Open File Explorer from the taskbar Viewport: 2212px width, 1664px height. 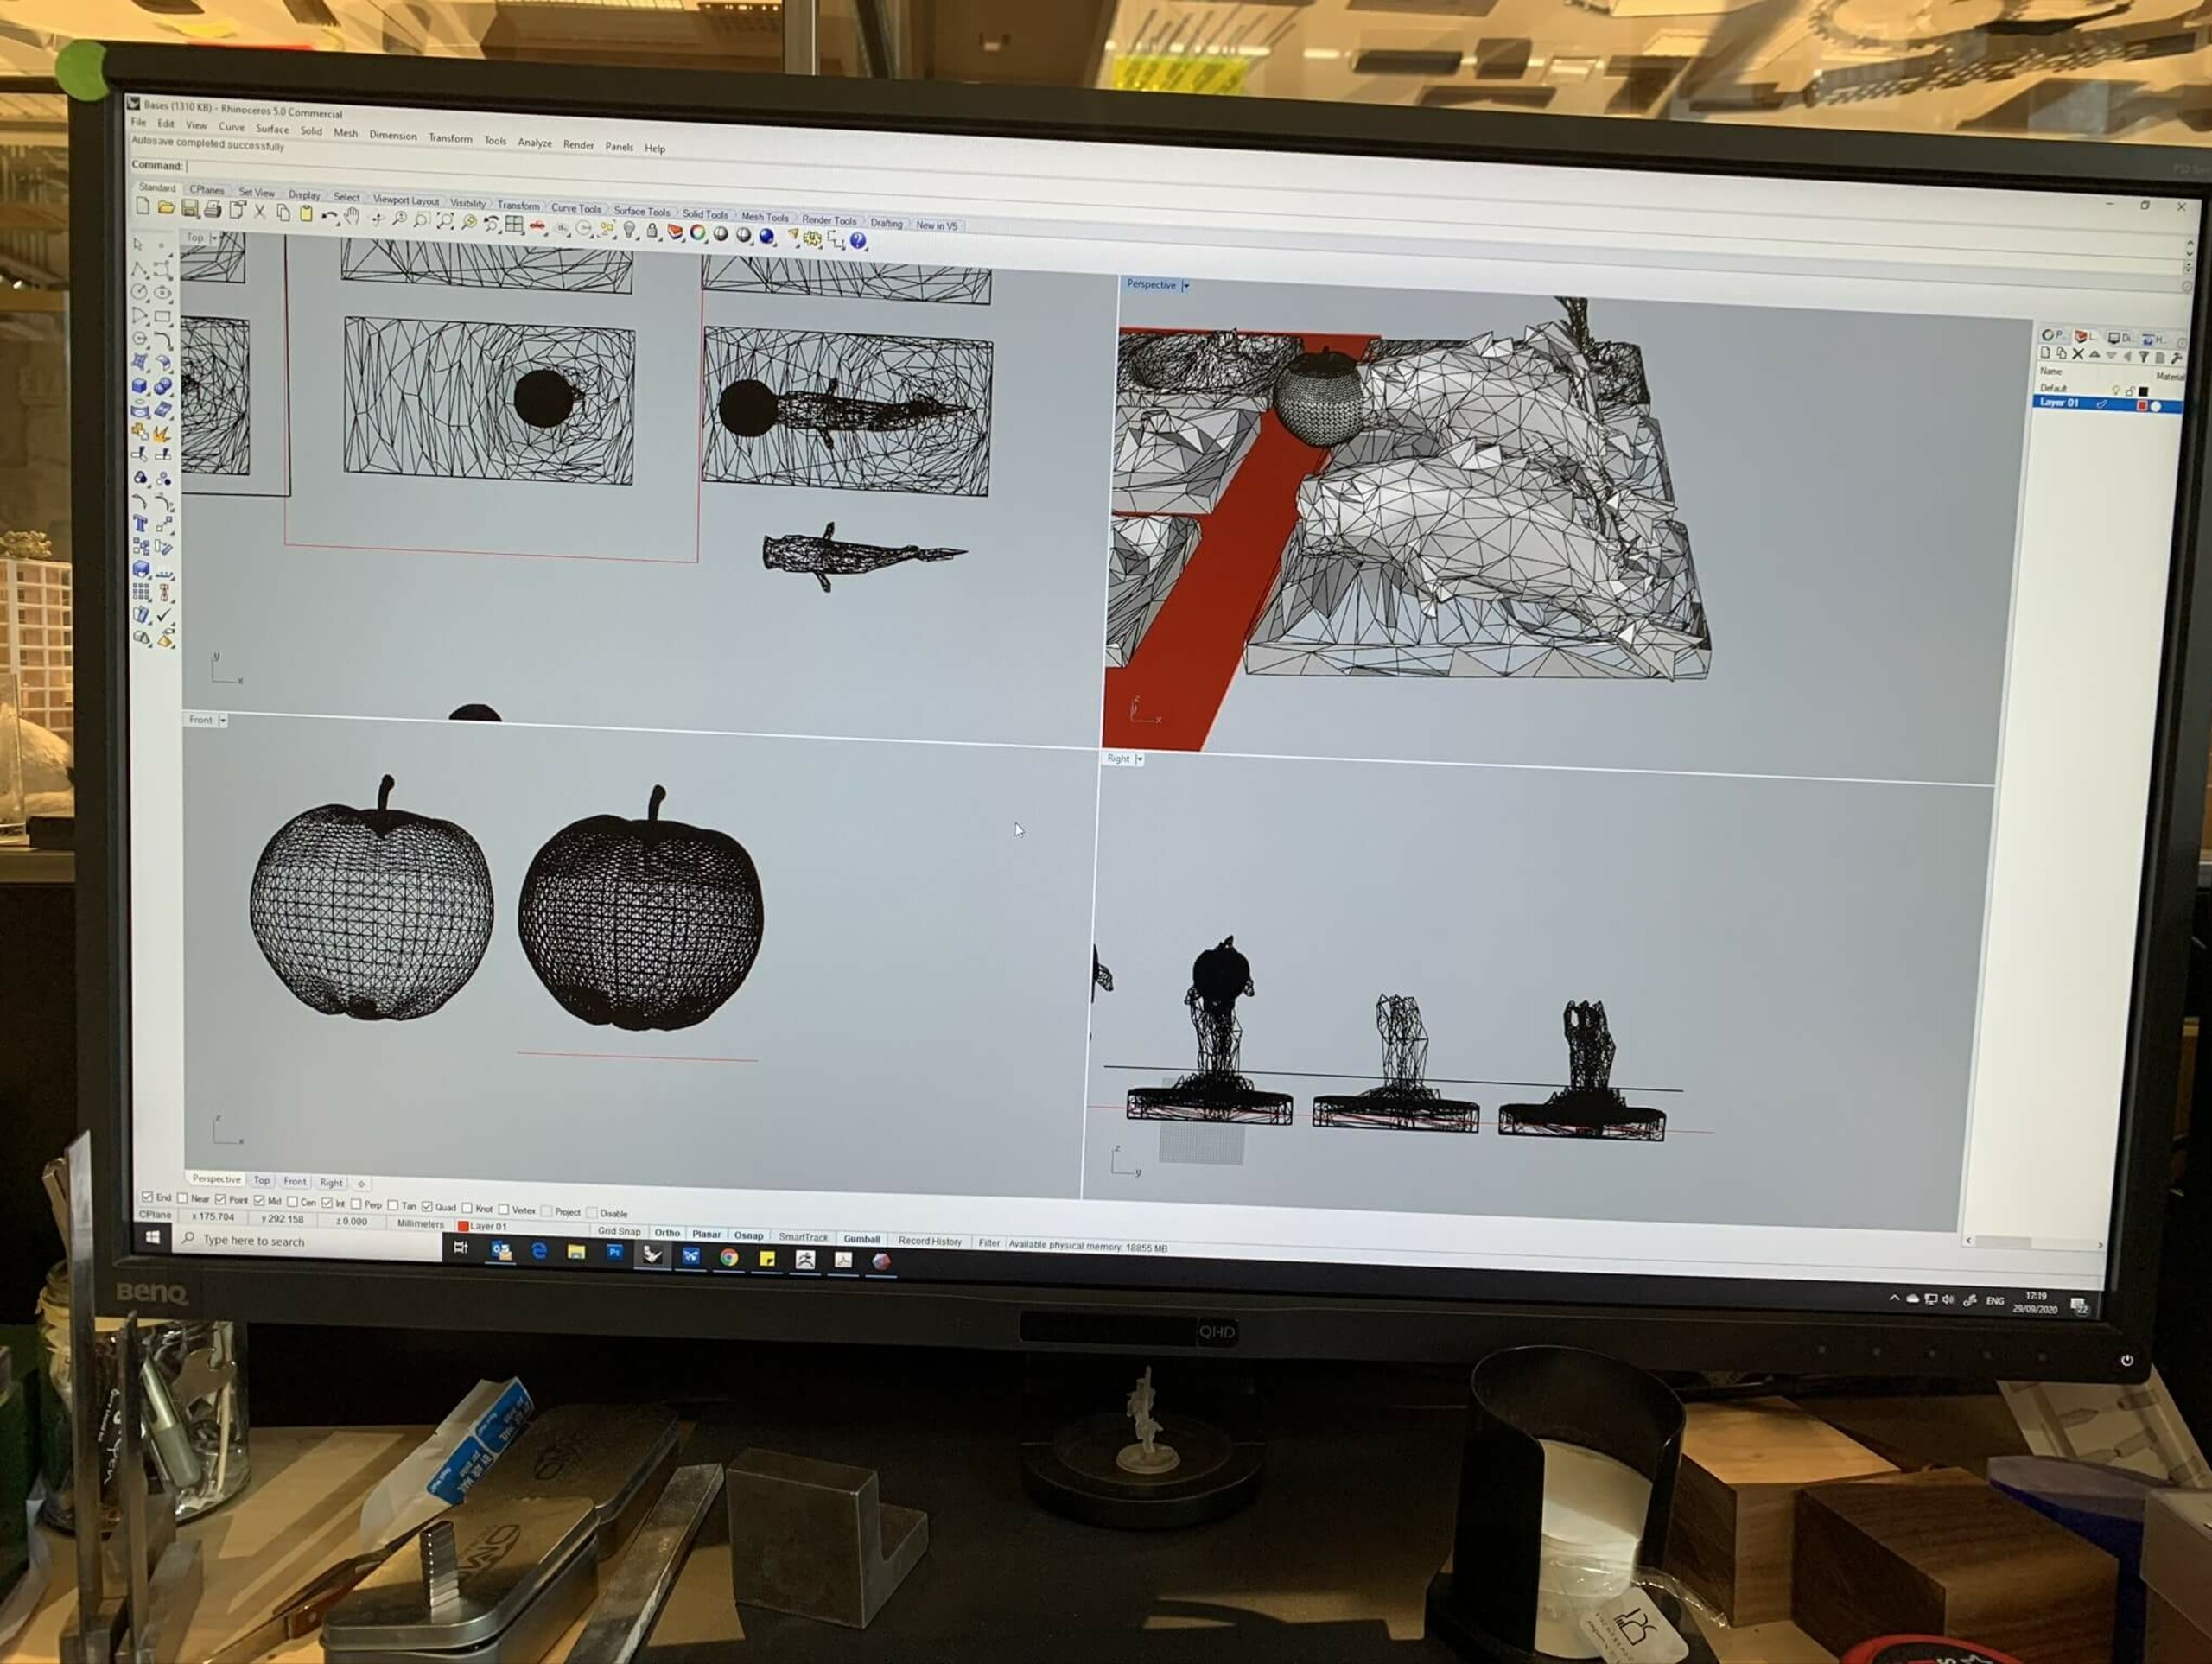pyautogui.click(x=576, y=1251)
